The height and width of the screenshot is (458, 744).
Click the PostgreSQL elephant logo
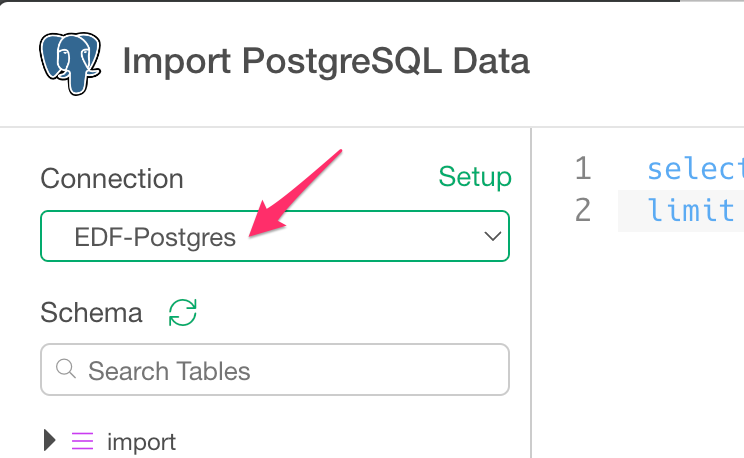70,63
